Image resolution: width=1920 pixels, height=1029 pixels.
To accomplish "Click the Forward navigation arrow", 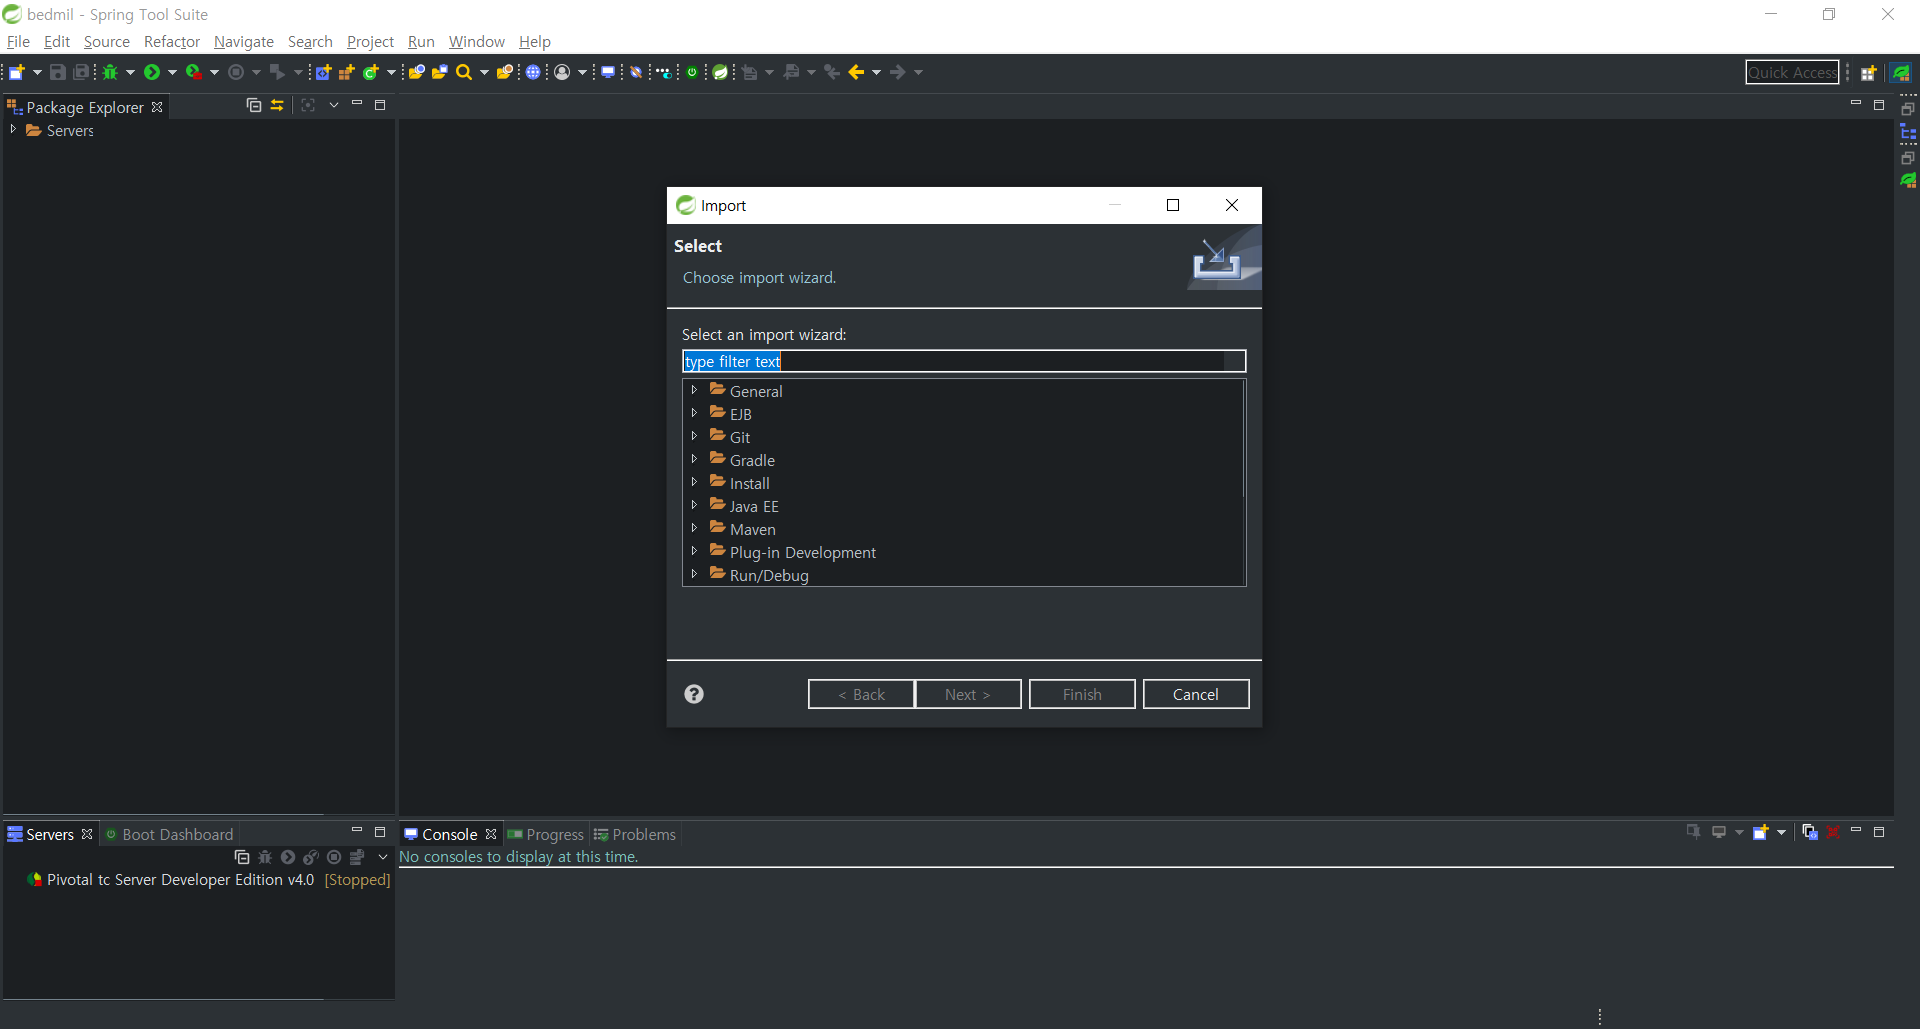I will [898, 72].
